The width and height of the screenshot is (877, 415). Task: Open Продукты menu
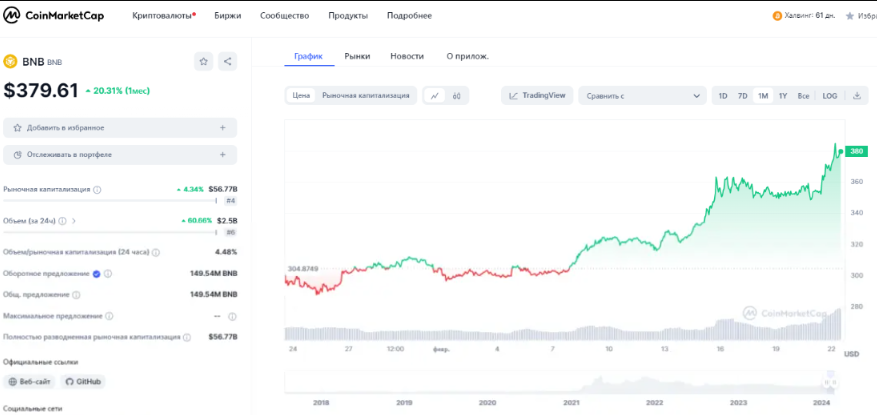pos(348,16)
